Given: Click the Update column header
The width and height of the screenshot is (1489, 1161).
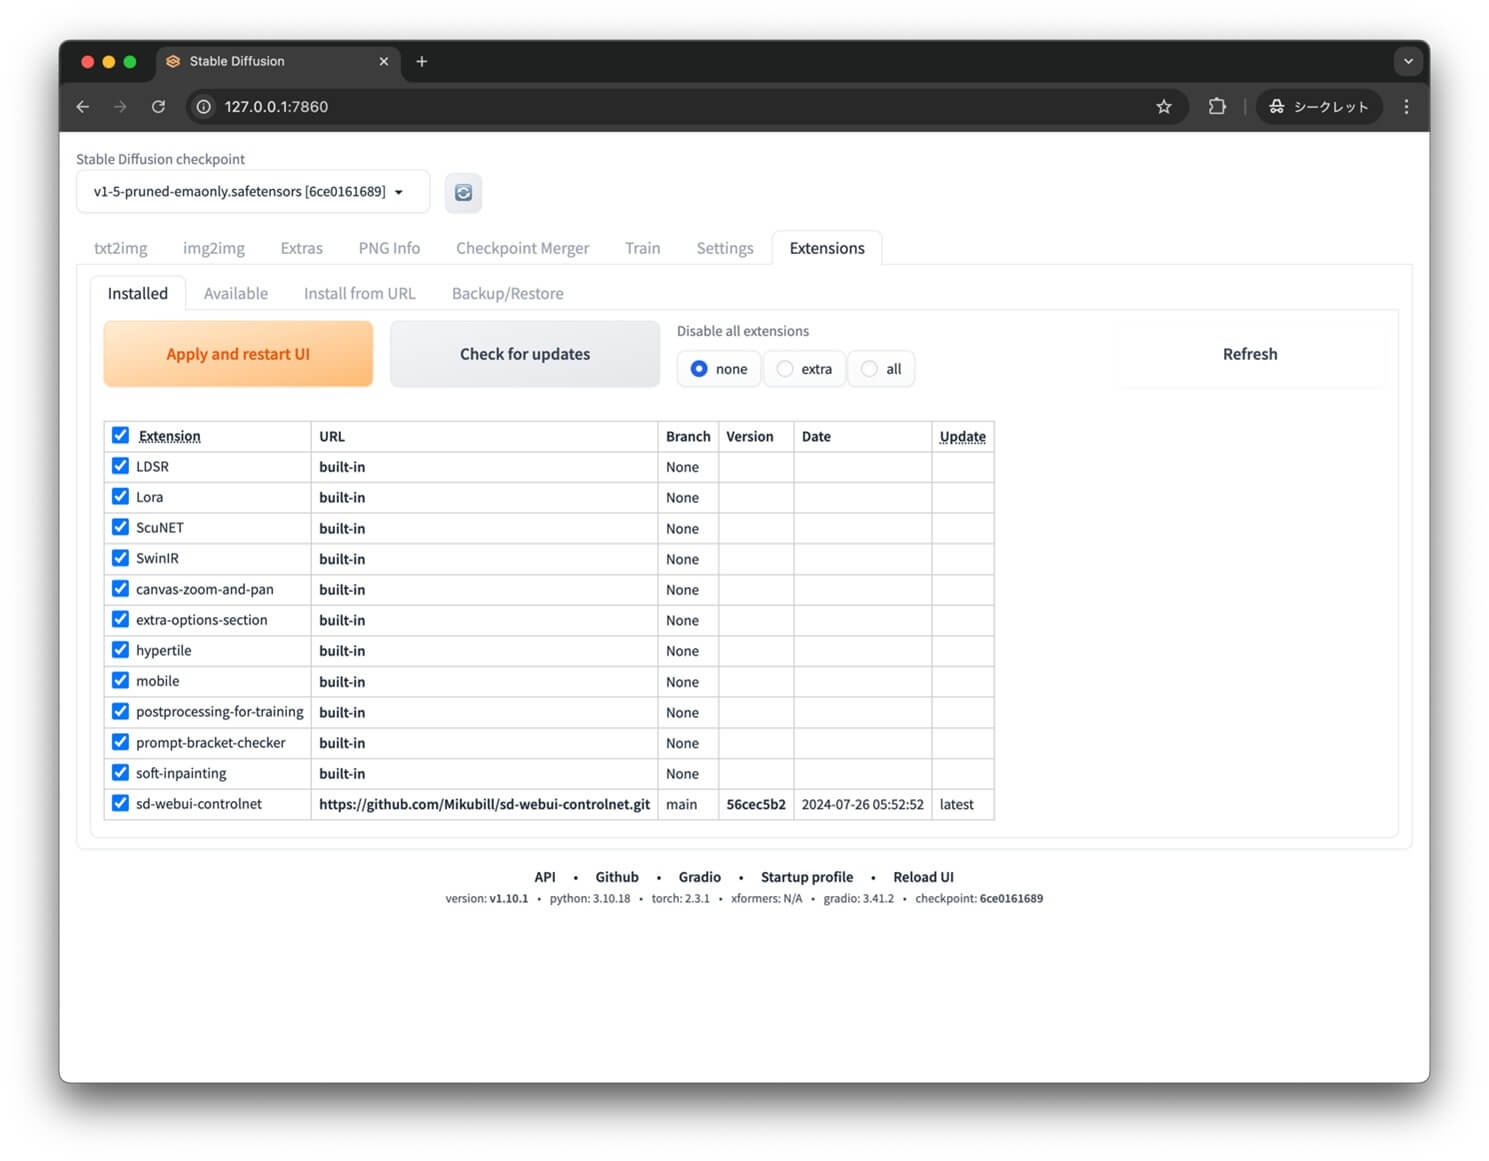Looking at the screenshot, I should click(962, 436).
